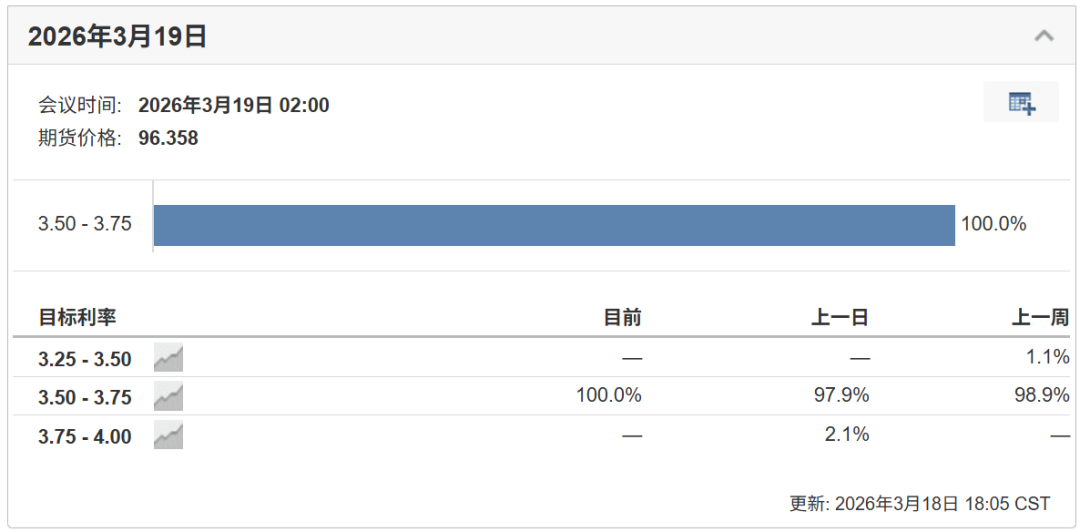Click the 目标利率 column header
The height and width of the screenshot is (532, 1080).
coord(77,317)
